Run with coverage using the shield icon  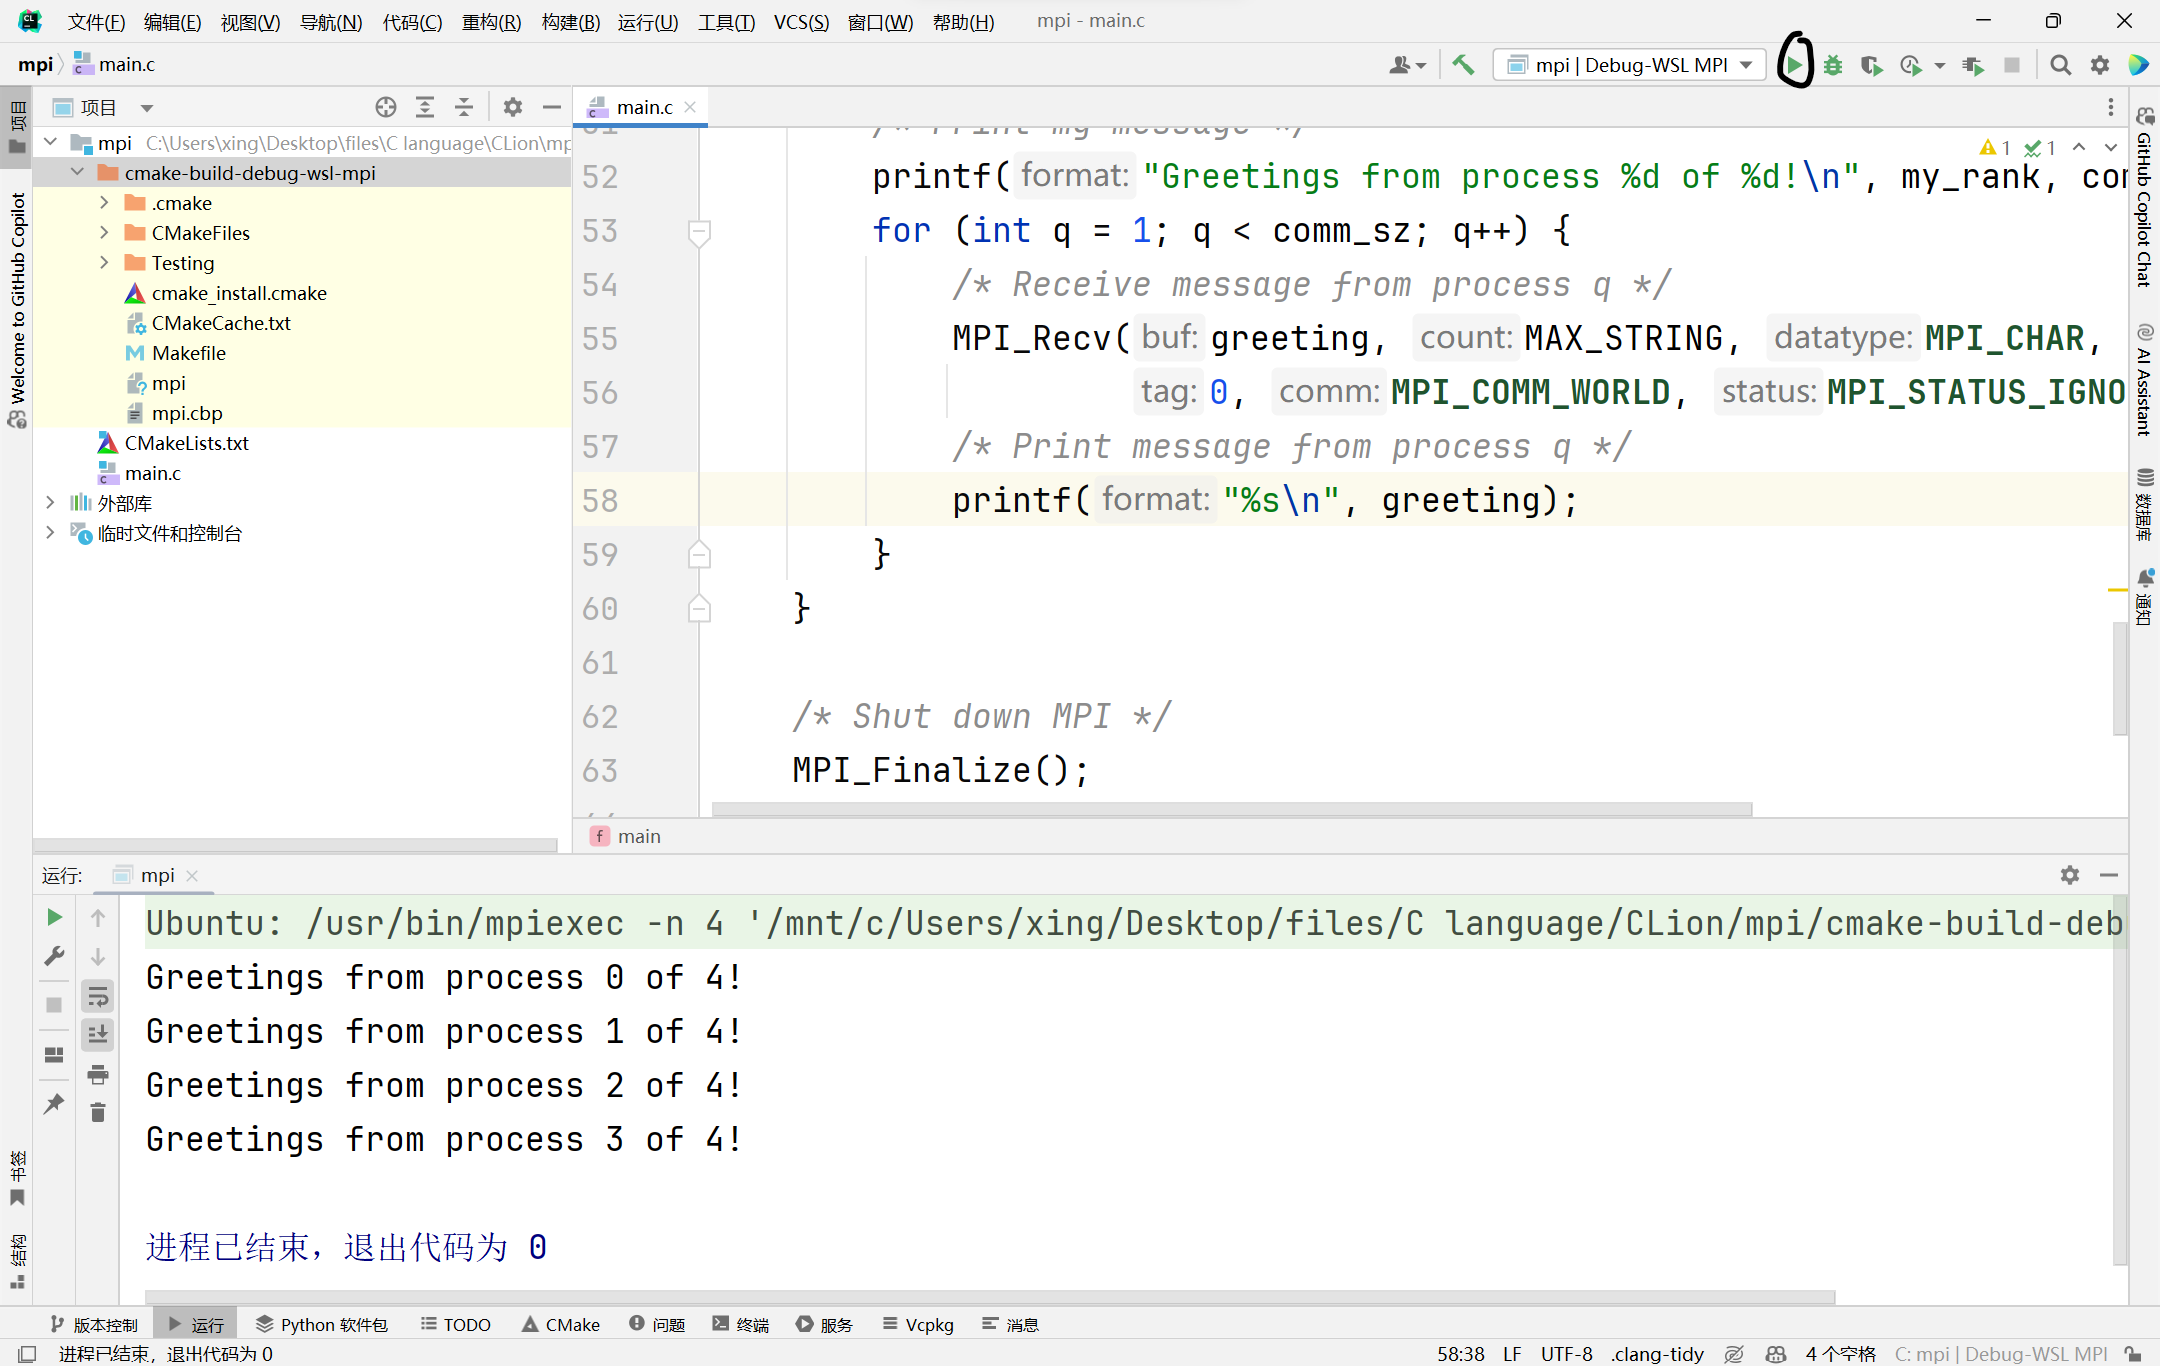[1871, 65]
